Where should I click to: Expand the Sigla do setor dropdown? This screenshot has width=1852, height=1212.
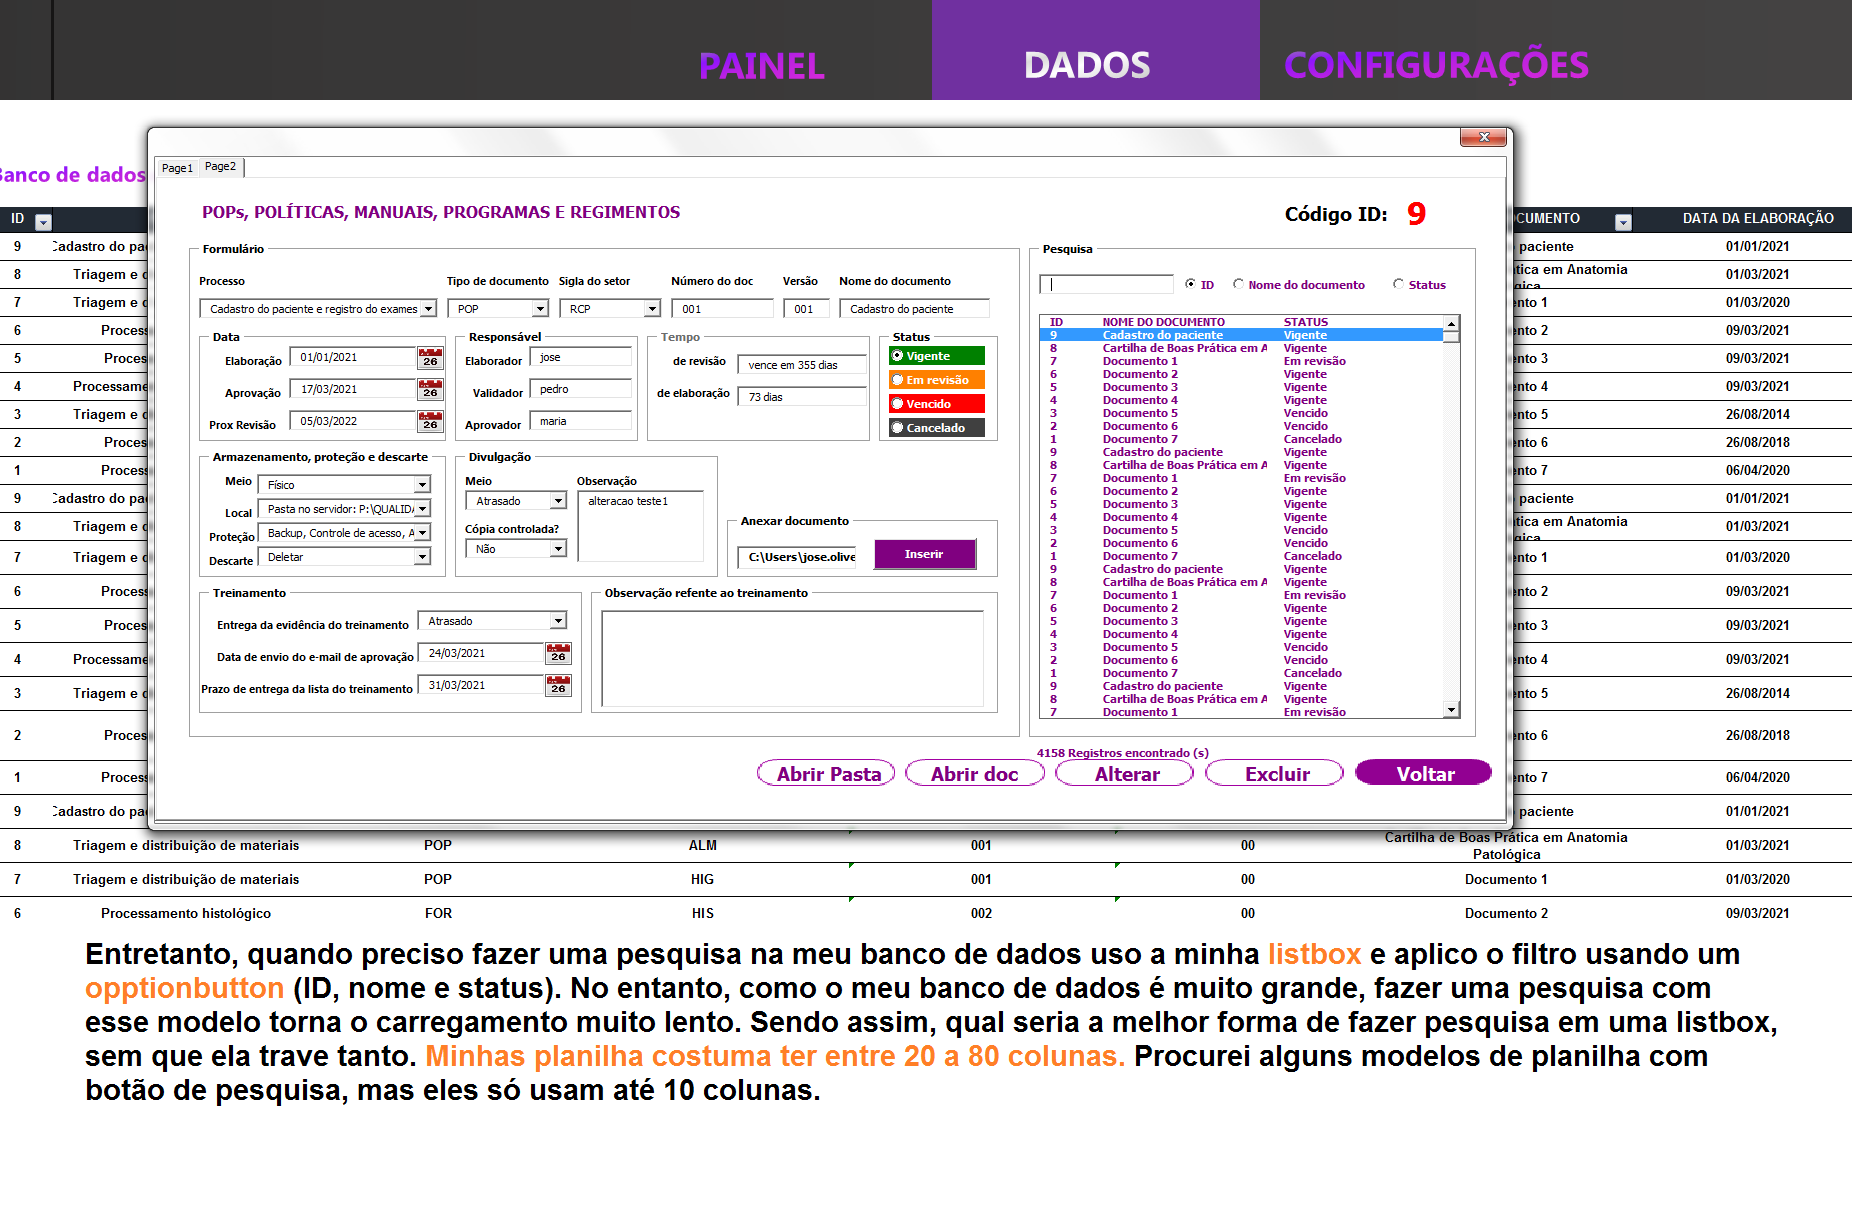(x=652, y=309)
